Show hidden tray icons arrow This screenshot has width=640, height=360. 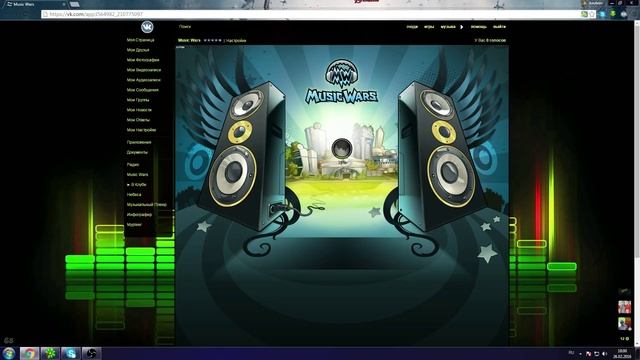point(580,354)
